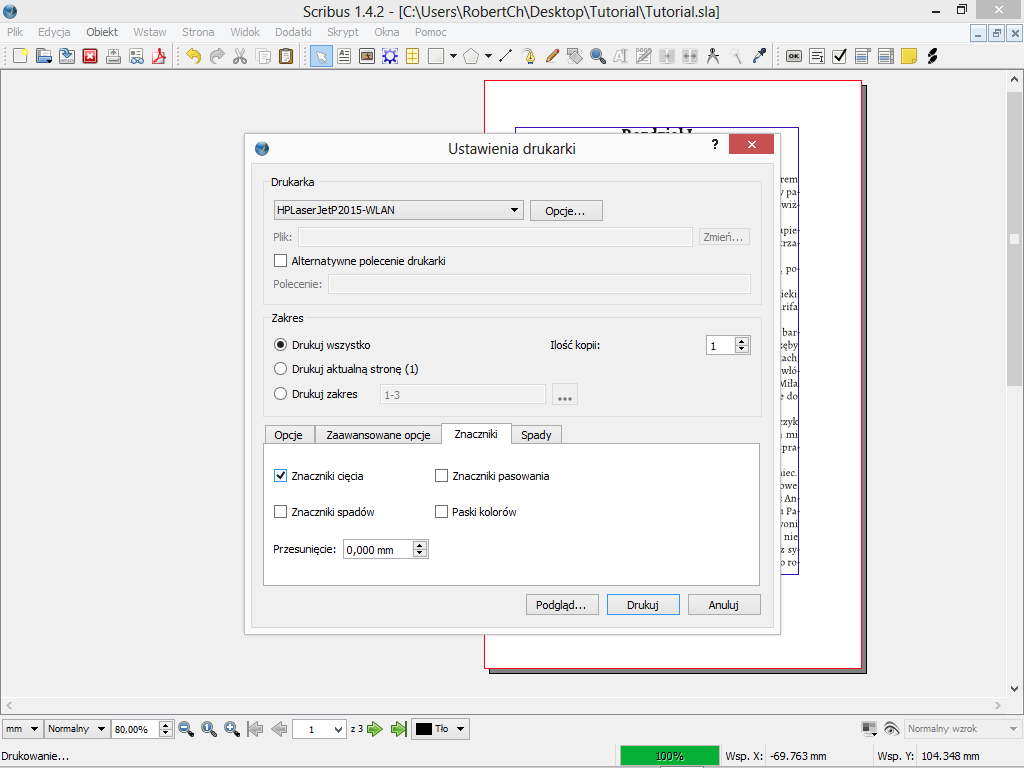Viewport: 1024px width, 768px height.
Task: Click the Export as PDF toolbar icon
Action: (158, 56)
